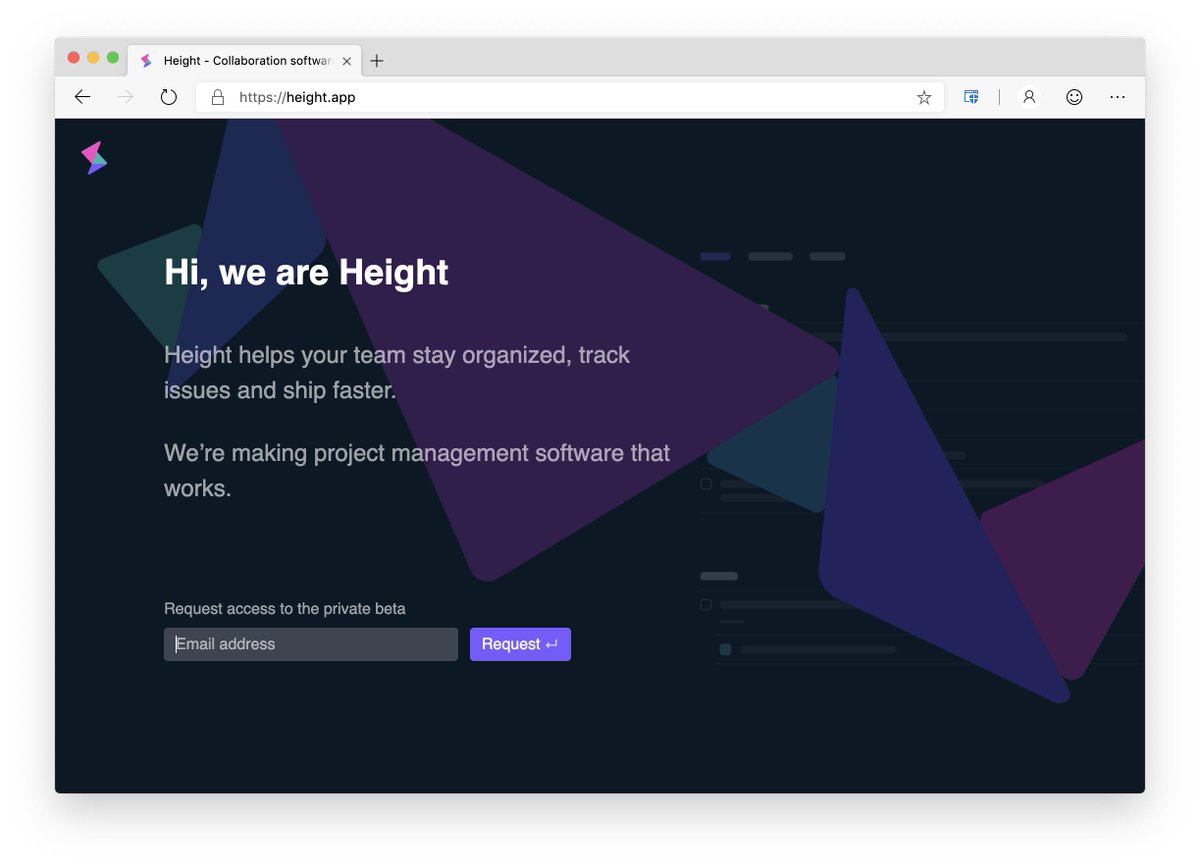1200x866 pixels.
Task: Go back with the browser back arrow
Action: coord(82,97)
